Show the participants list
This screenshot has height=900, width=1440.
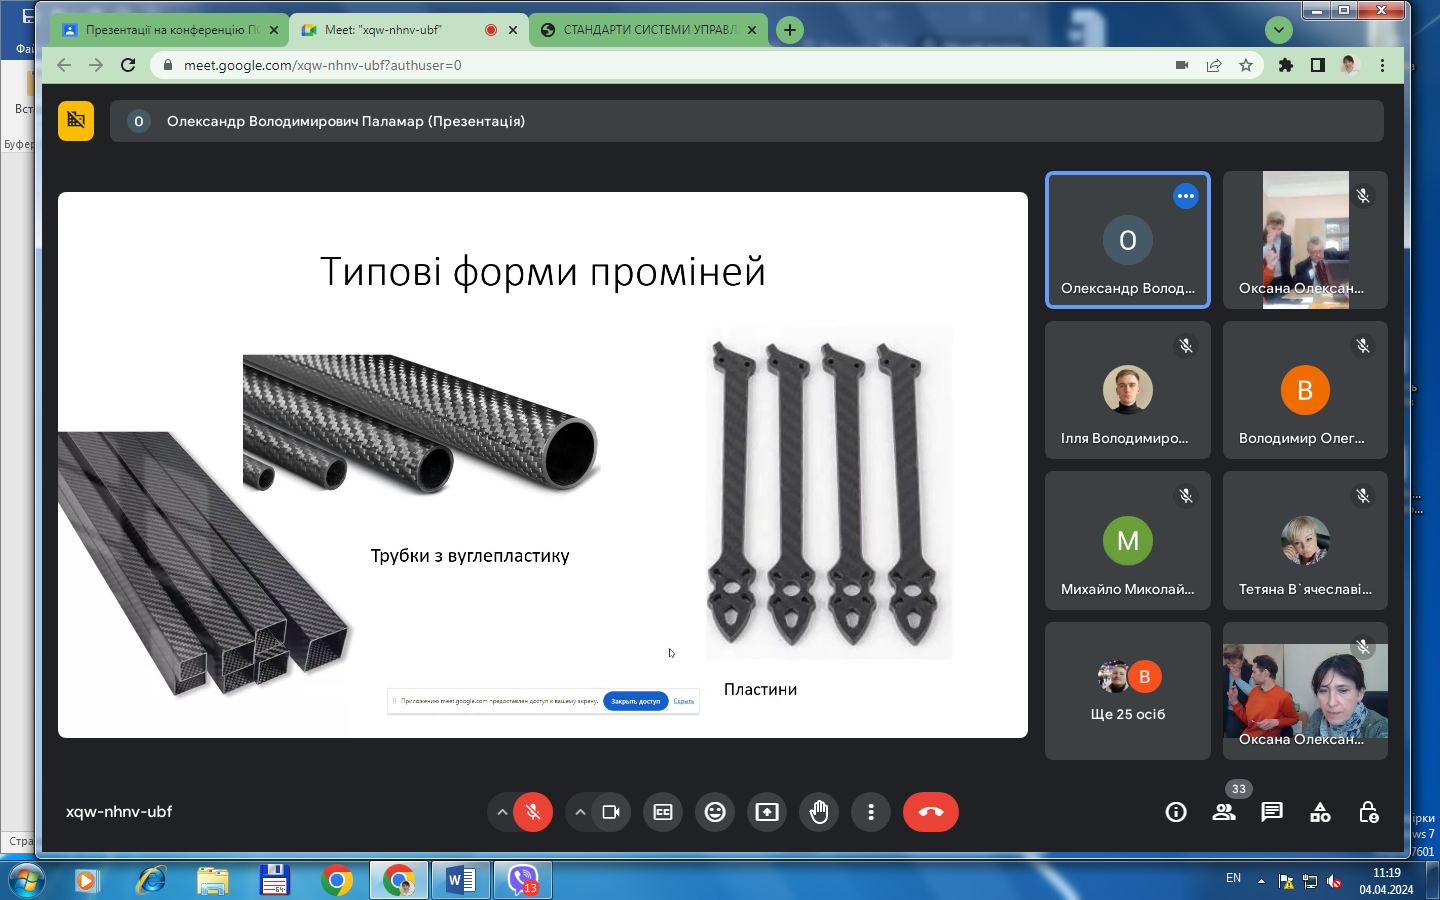pyautogui.click(x=1224, y=812)
